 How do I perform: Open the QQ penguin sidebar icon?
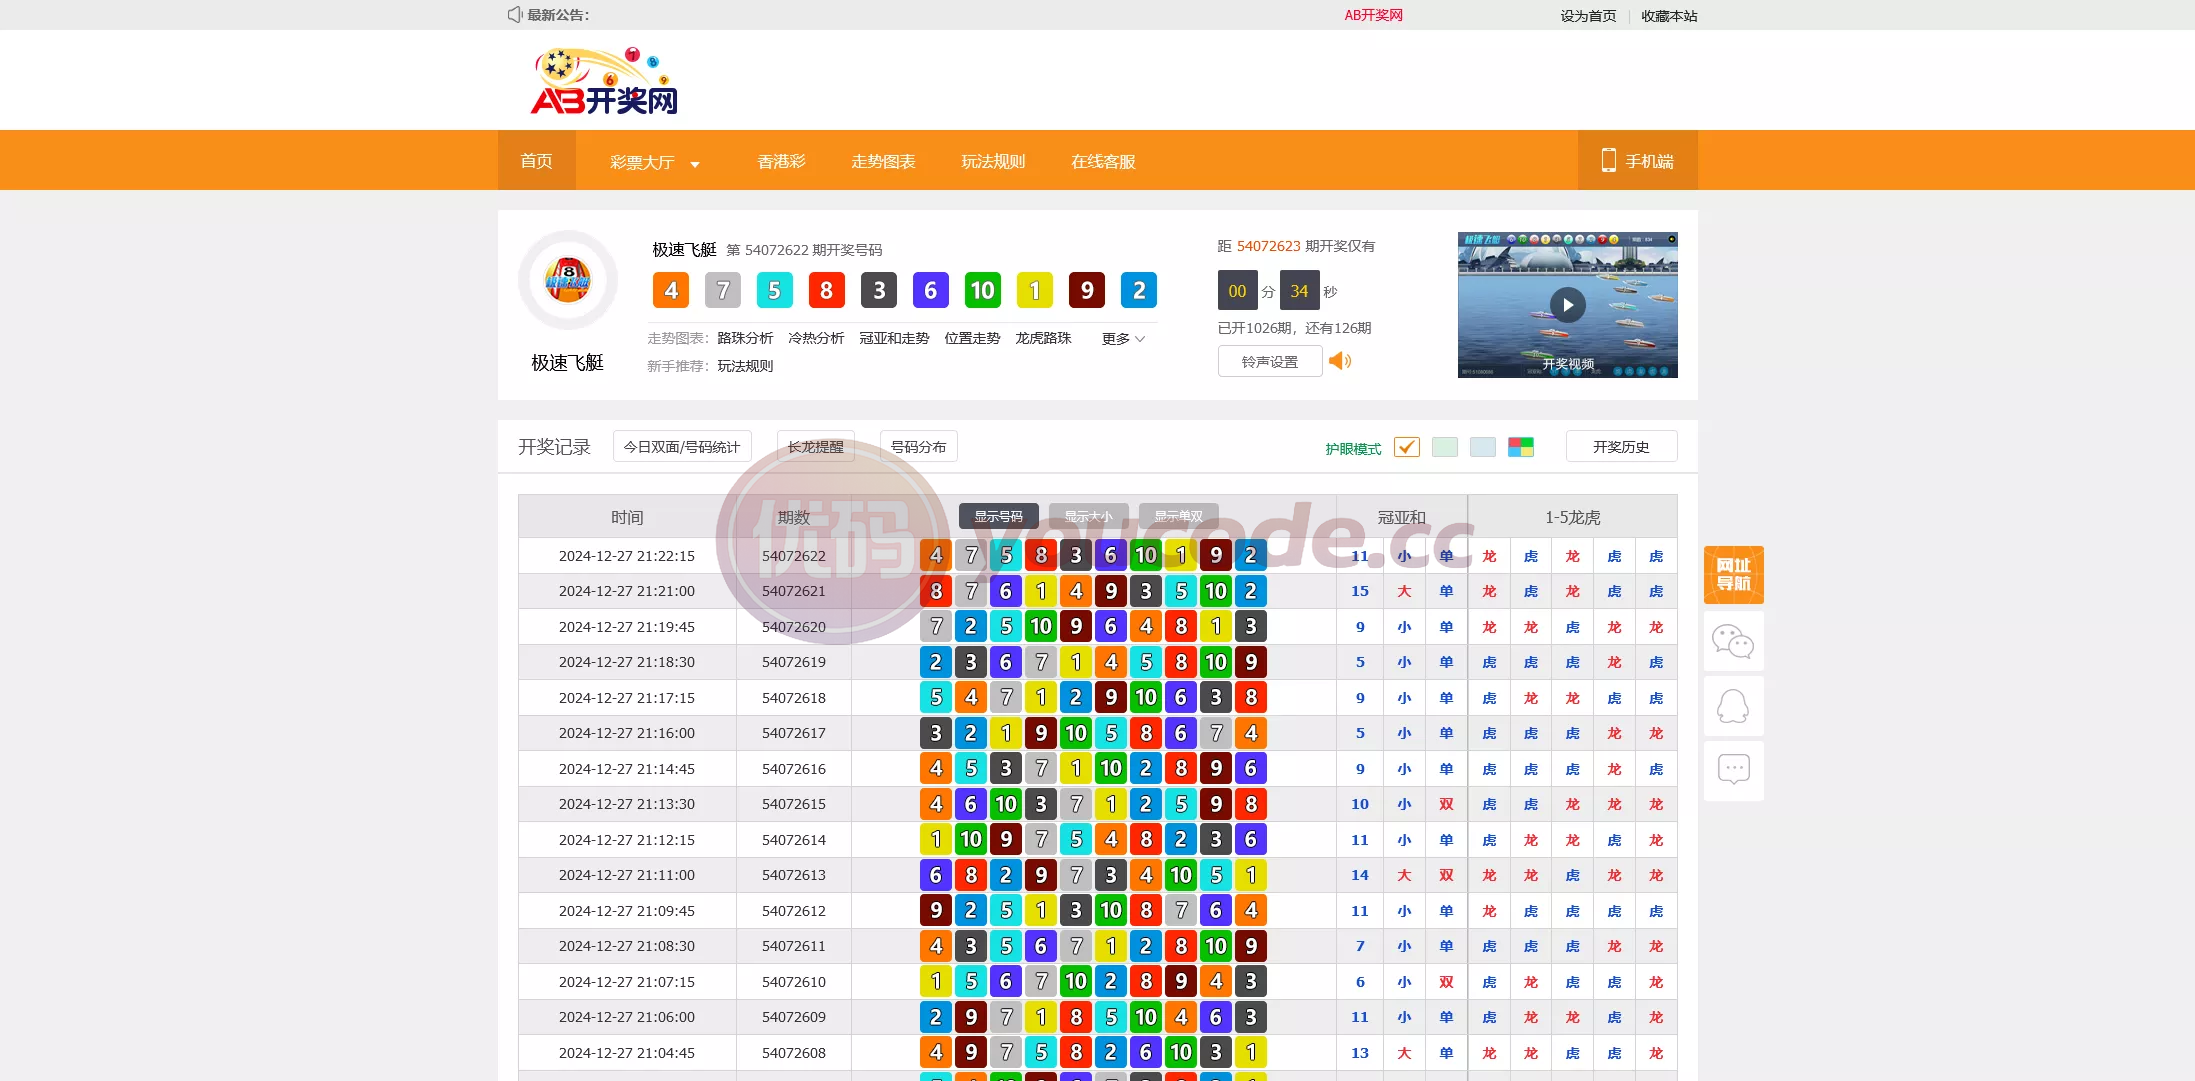[1733, 706]
